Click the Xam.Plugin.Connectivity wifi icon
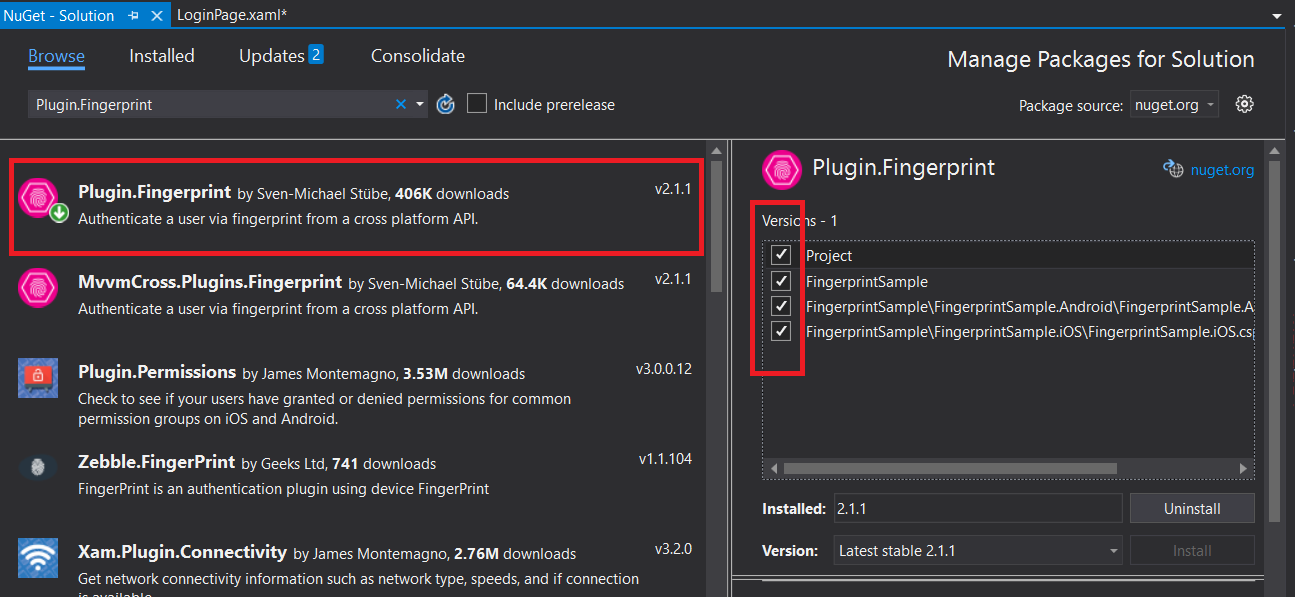The height and width of the screenshot is (597, 1295). point(38,558)
